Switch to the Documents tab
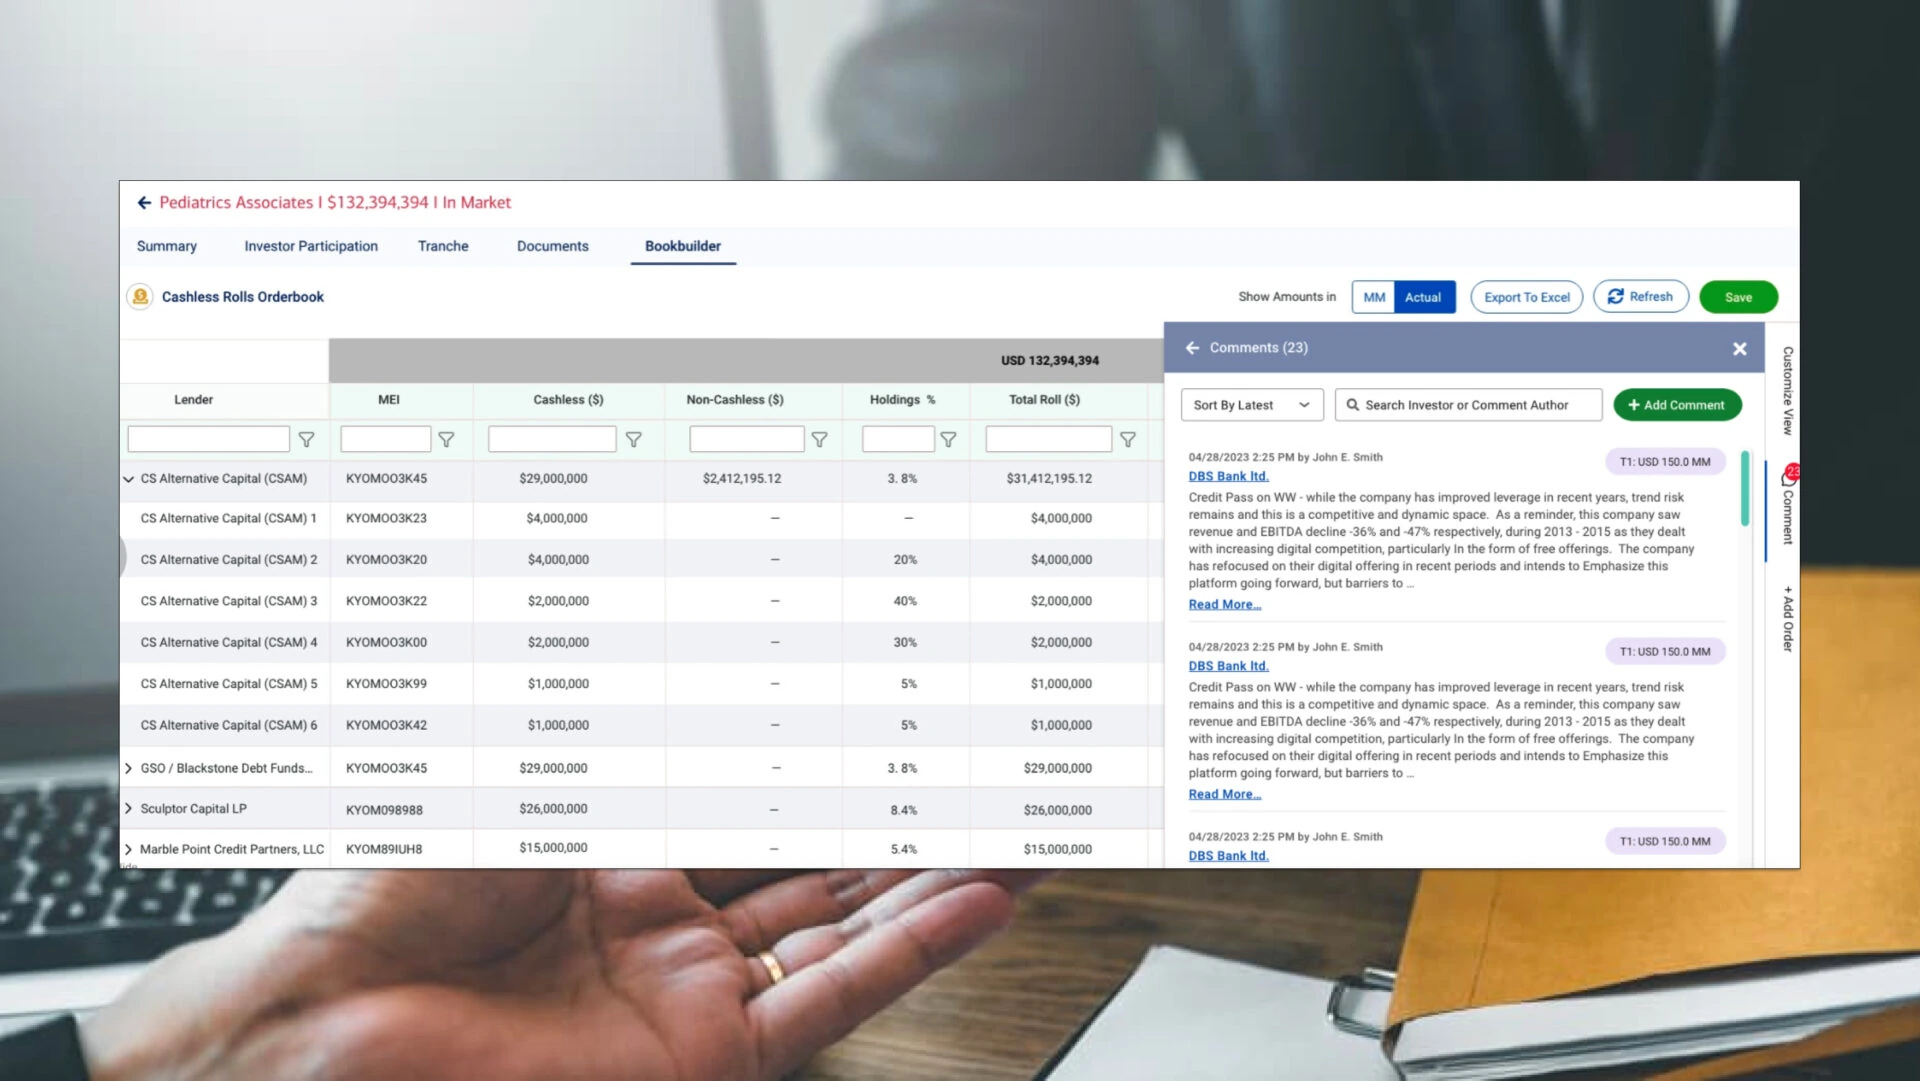 [x=553, y=247]
